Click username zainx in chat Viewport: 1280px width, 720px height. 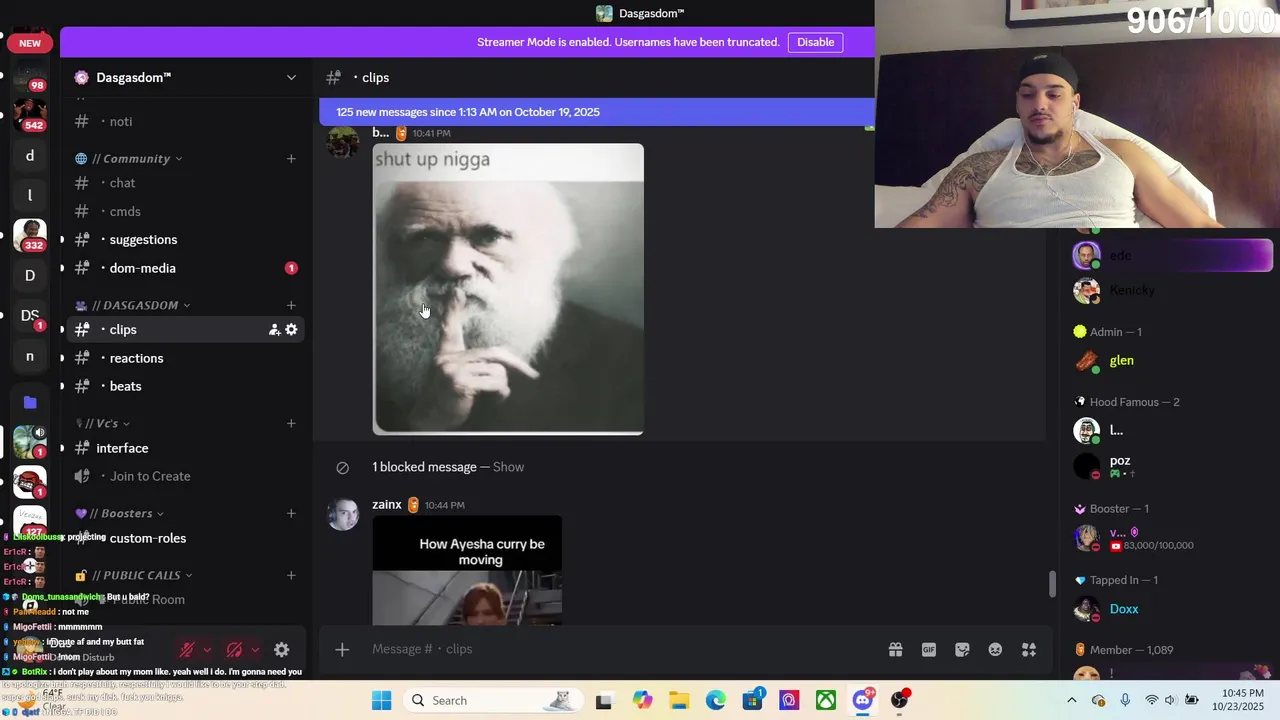coord(387,505)
